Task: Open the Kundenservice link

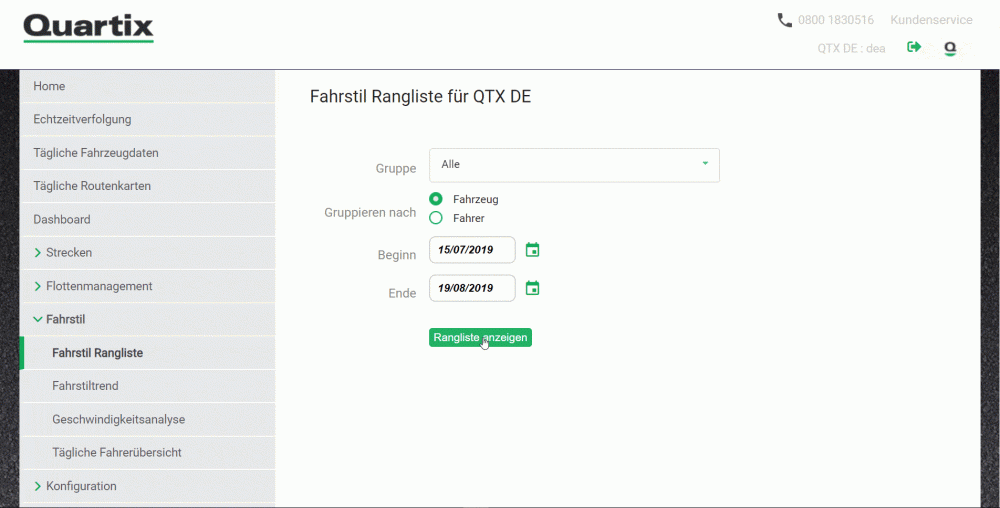Action: 931,20
